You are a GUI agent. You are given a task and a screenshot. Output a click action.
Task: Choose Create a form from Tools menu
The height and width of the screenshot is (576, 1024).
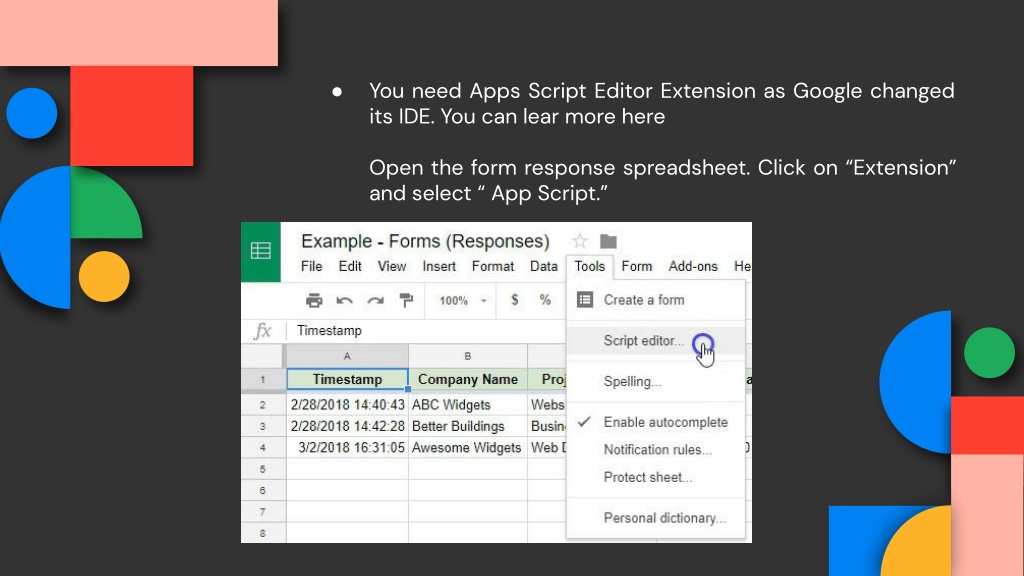tap(656, 300)
